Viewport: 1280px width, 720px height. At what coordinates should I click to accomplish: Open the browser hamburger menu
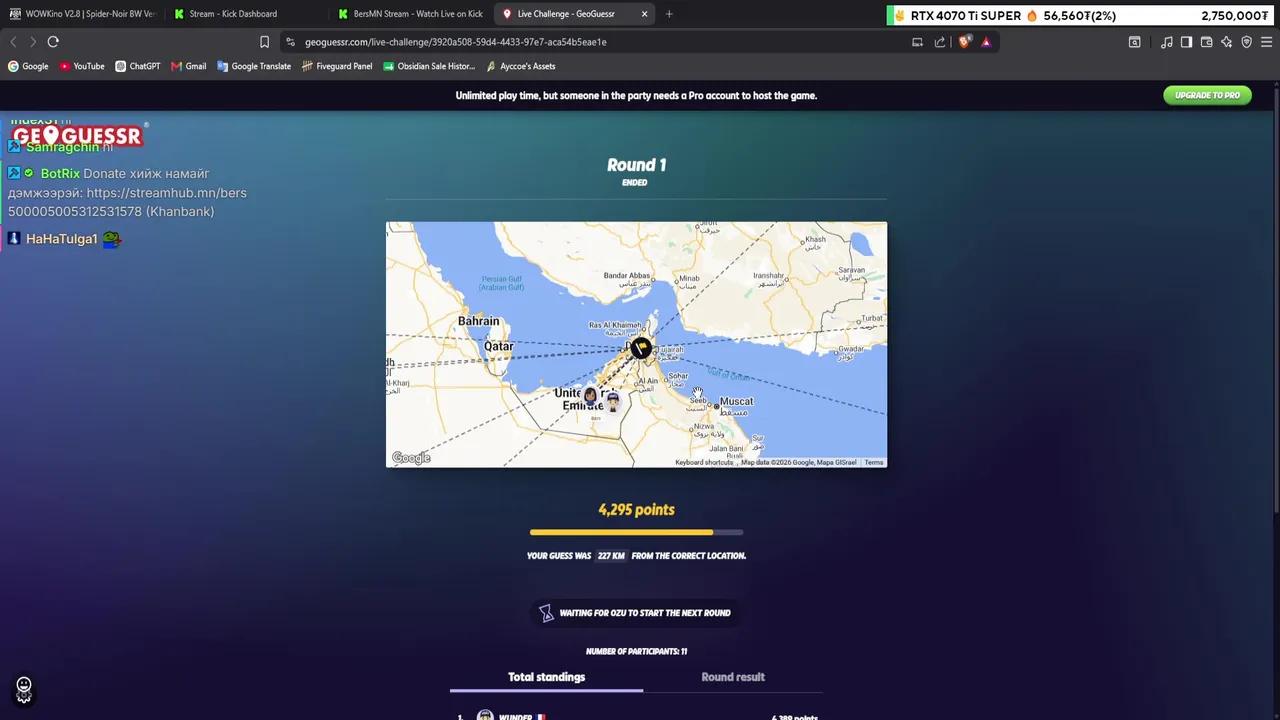click(1266, 42)
